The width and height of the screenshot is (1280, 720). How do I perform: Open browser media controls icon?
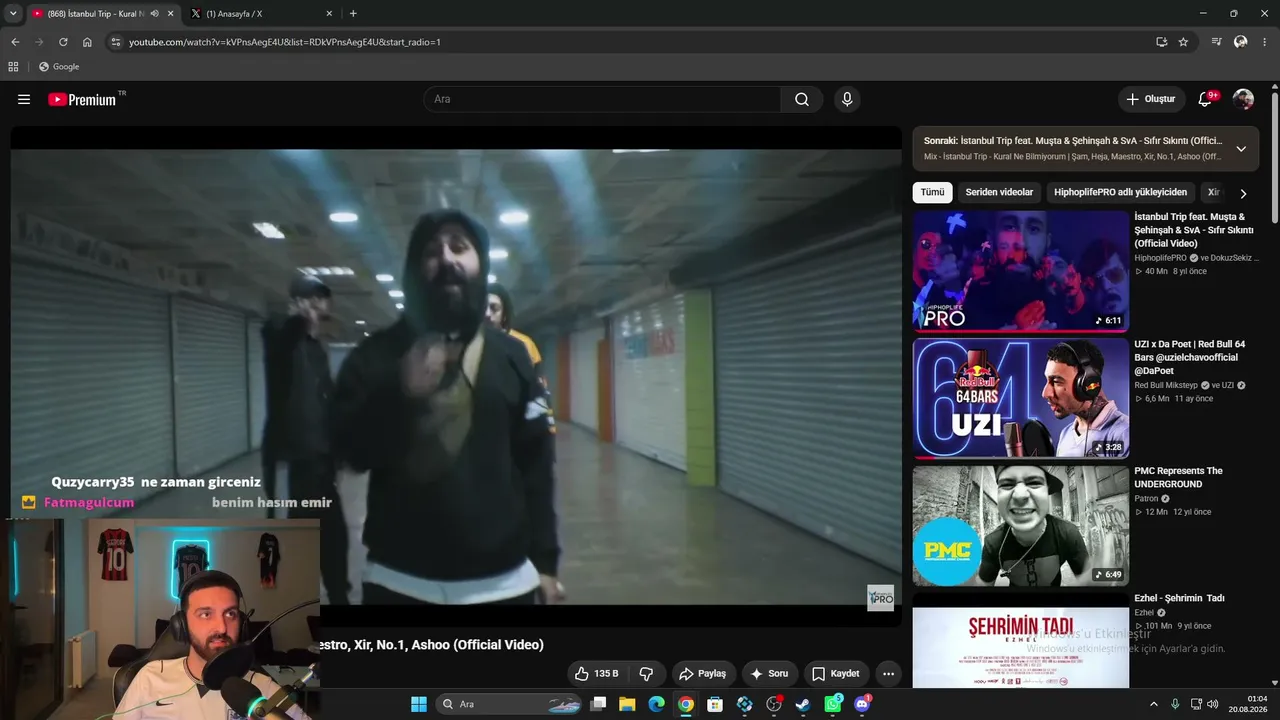click(x=1216, y=42)
